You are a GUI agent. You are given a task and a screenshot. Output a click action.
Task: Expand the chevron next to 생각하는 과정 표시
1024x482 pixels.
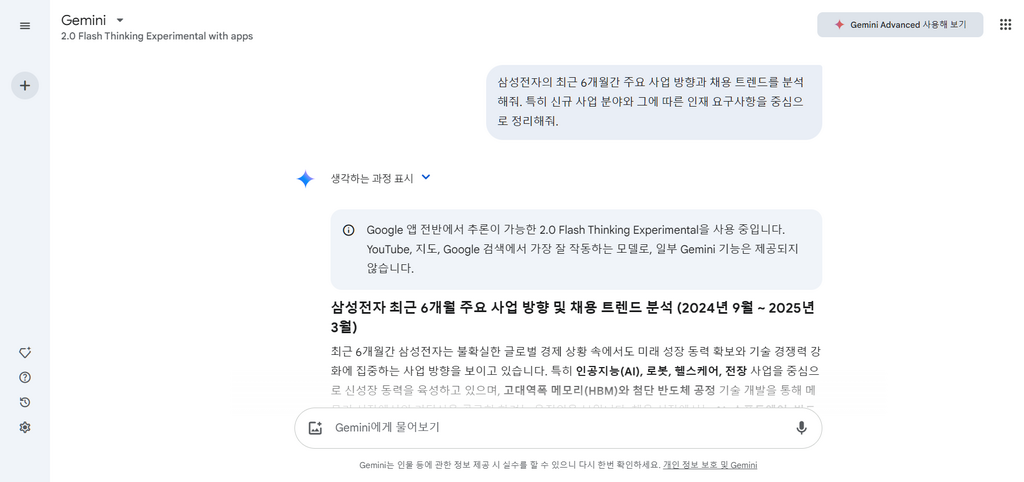(x=426, y=177)
